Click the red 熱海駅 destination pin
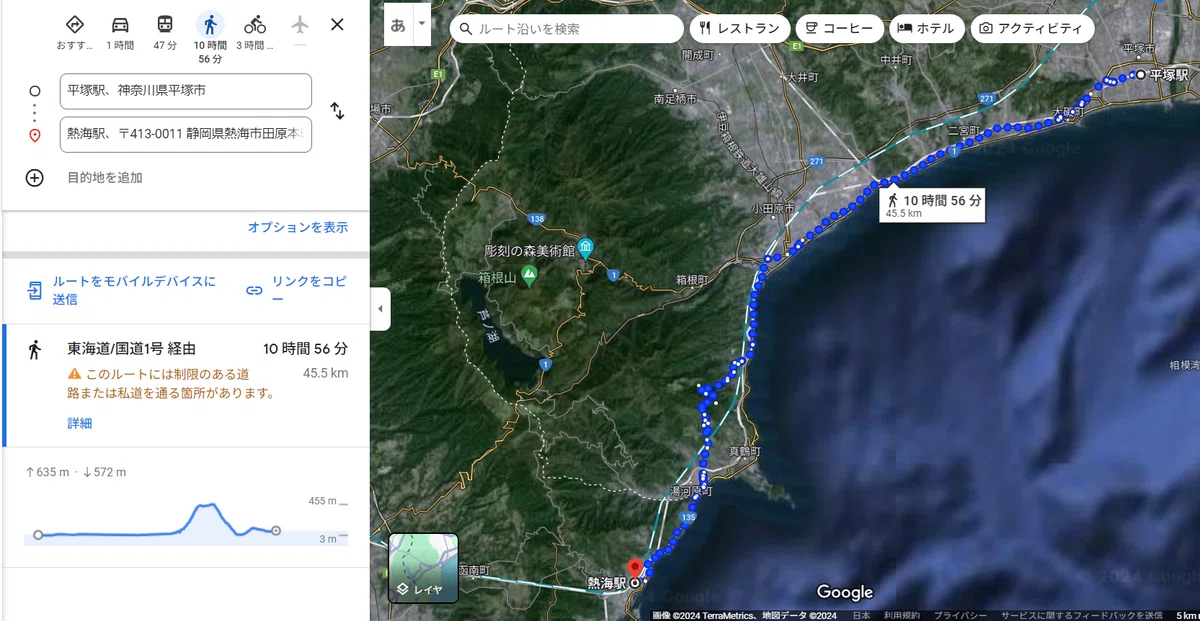 pos(634,568)
